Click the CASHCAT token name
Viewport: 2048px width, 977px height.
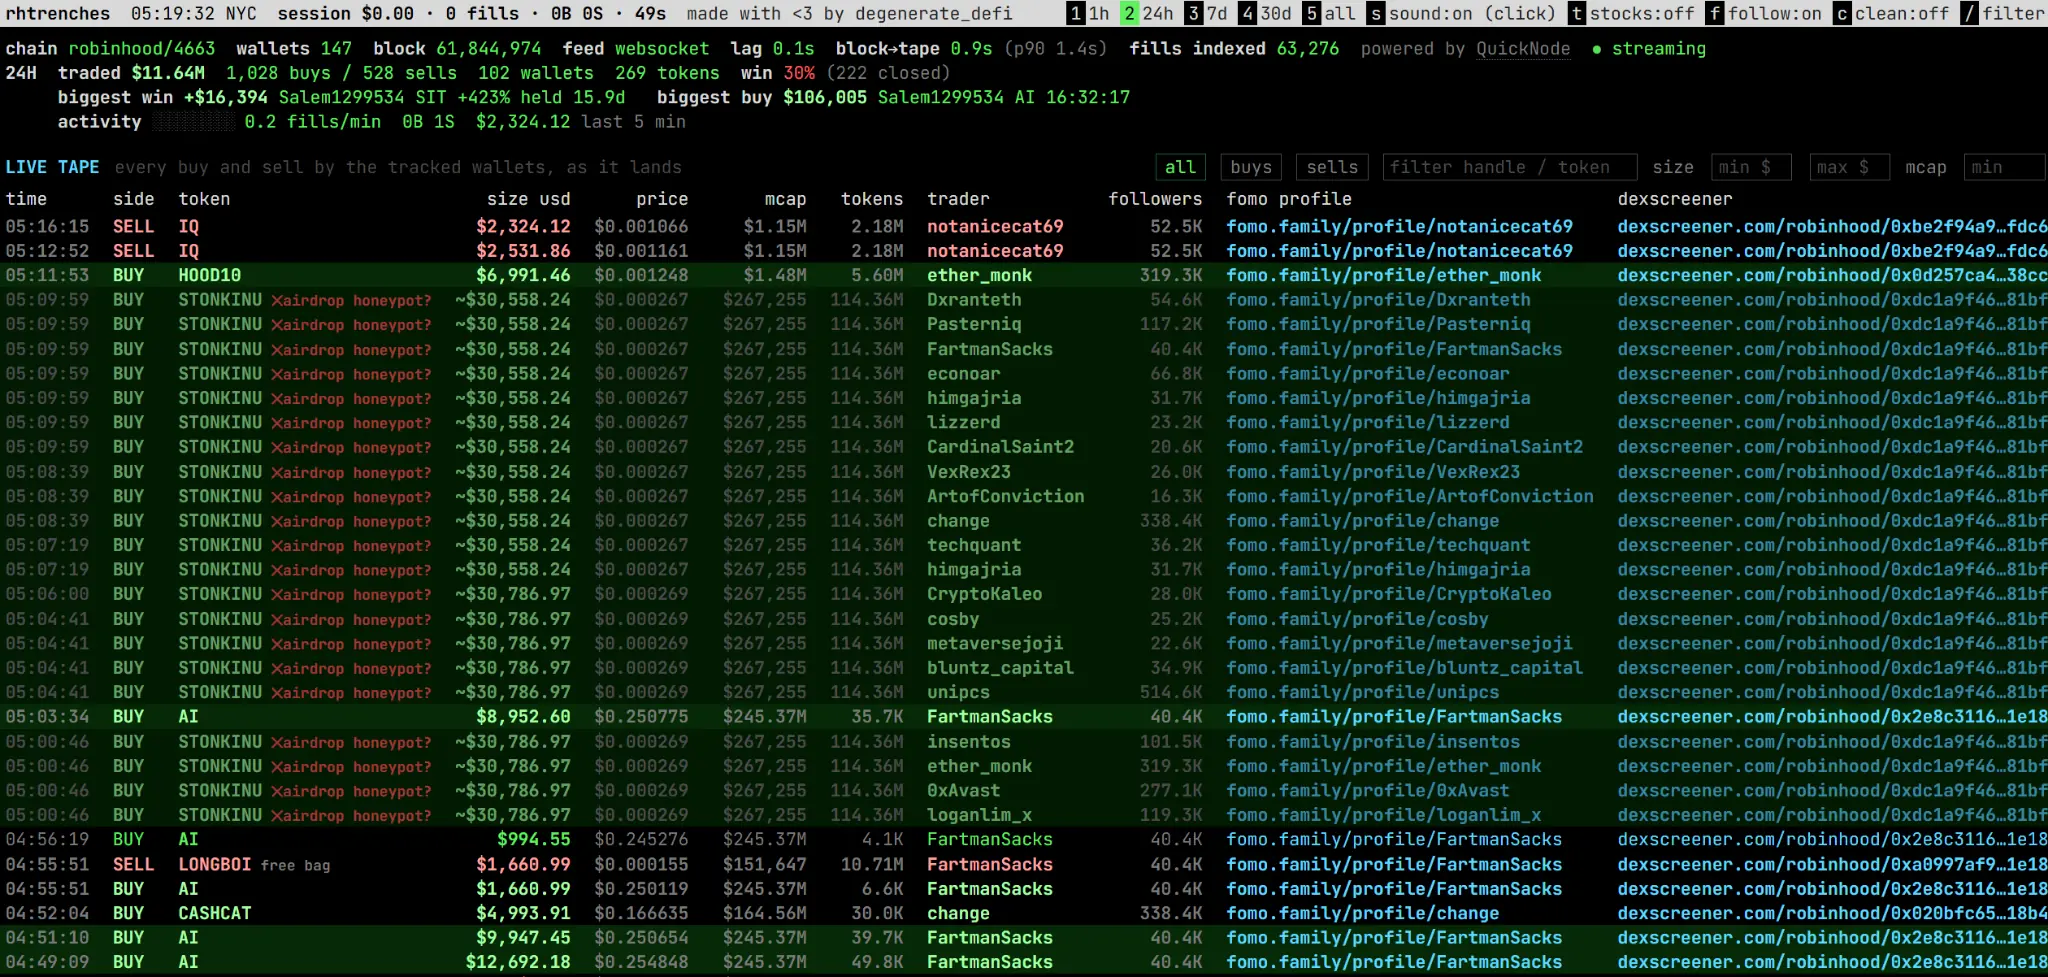click(214, 913)
